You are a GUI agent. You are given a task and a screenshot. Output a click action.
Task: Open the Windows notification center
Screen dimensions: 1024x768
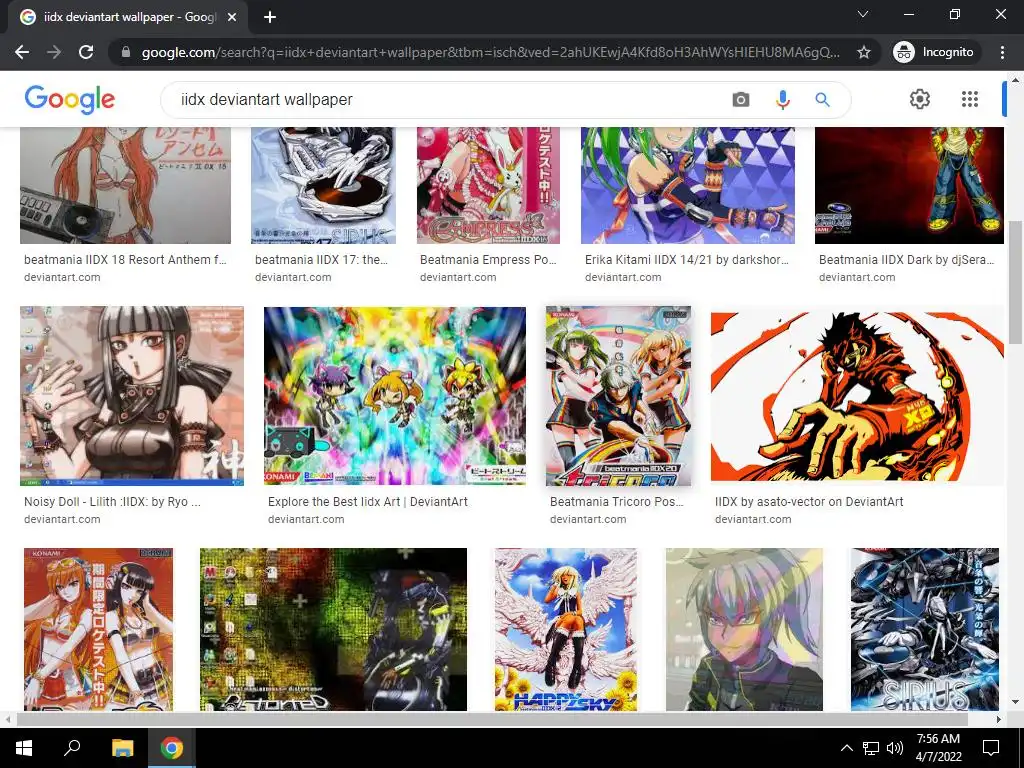pos(991,748)
